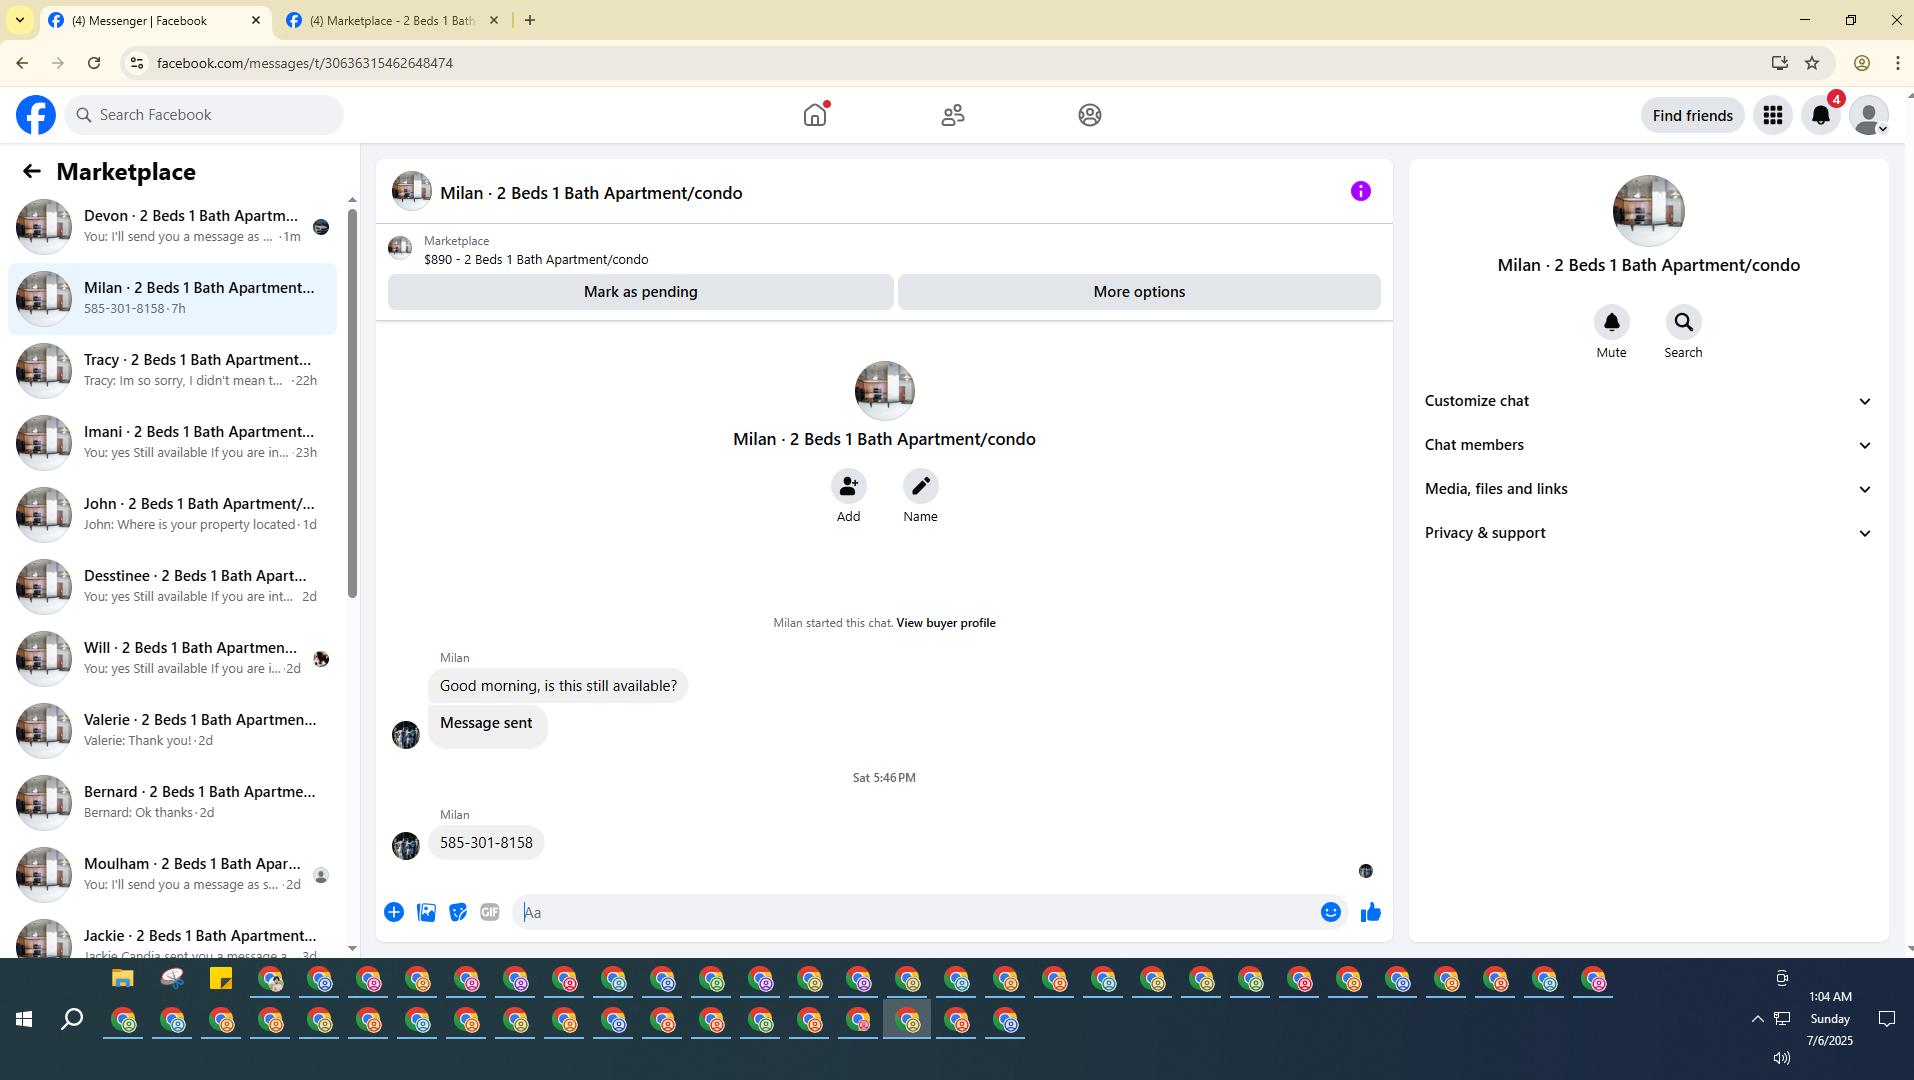Viewport: 1914px width, 1080px height.
Task: Open Moulham conversation in chat list
Action: tap(172, 874)
